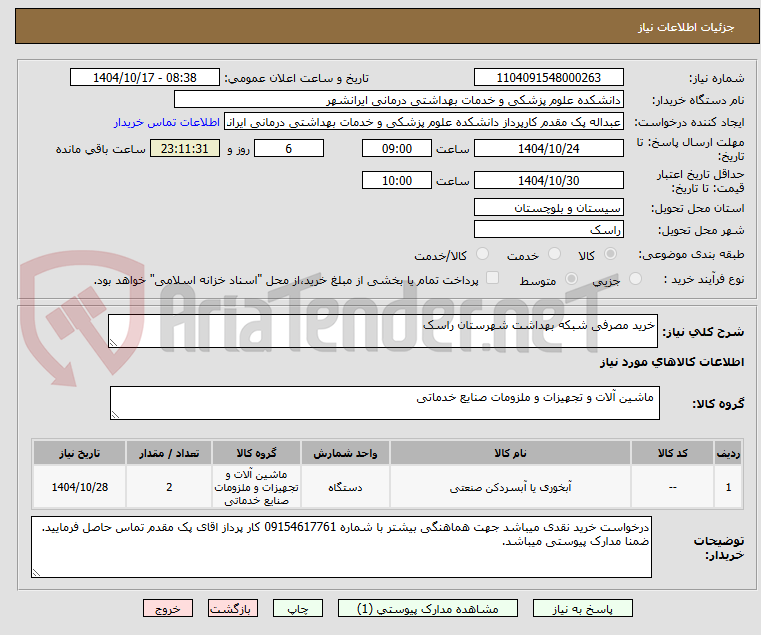Screen dimensions: 761x635
Task: Select the کالا radio button
Action: (610, 254)
